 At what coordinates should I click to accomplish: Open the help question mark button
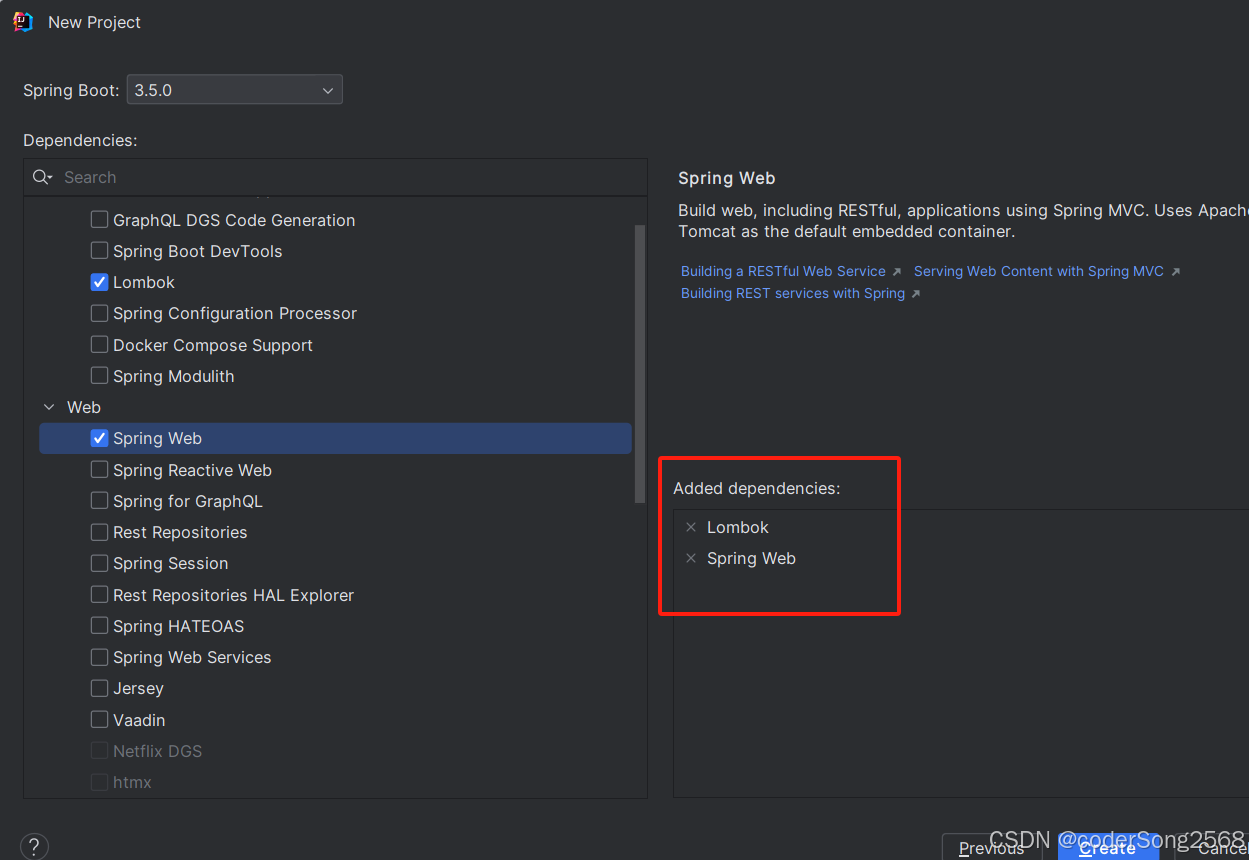pyautogui.click(x=34, y=847)
